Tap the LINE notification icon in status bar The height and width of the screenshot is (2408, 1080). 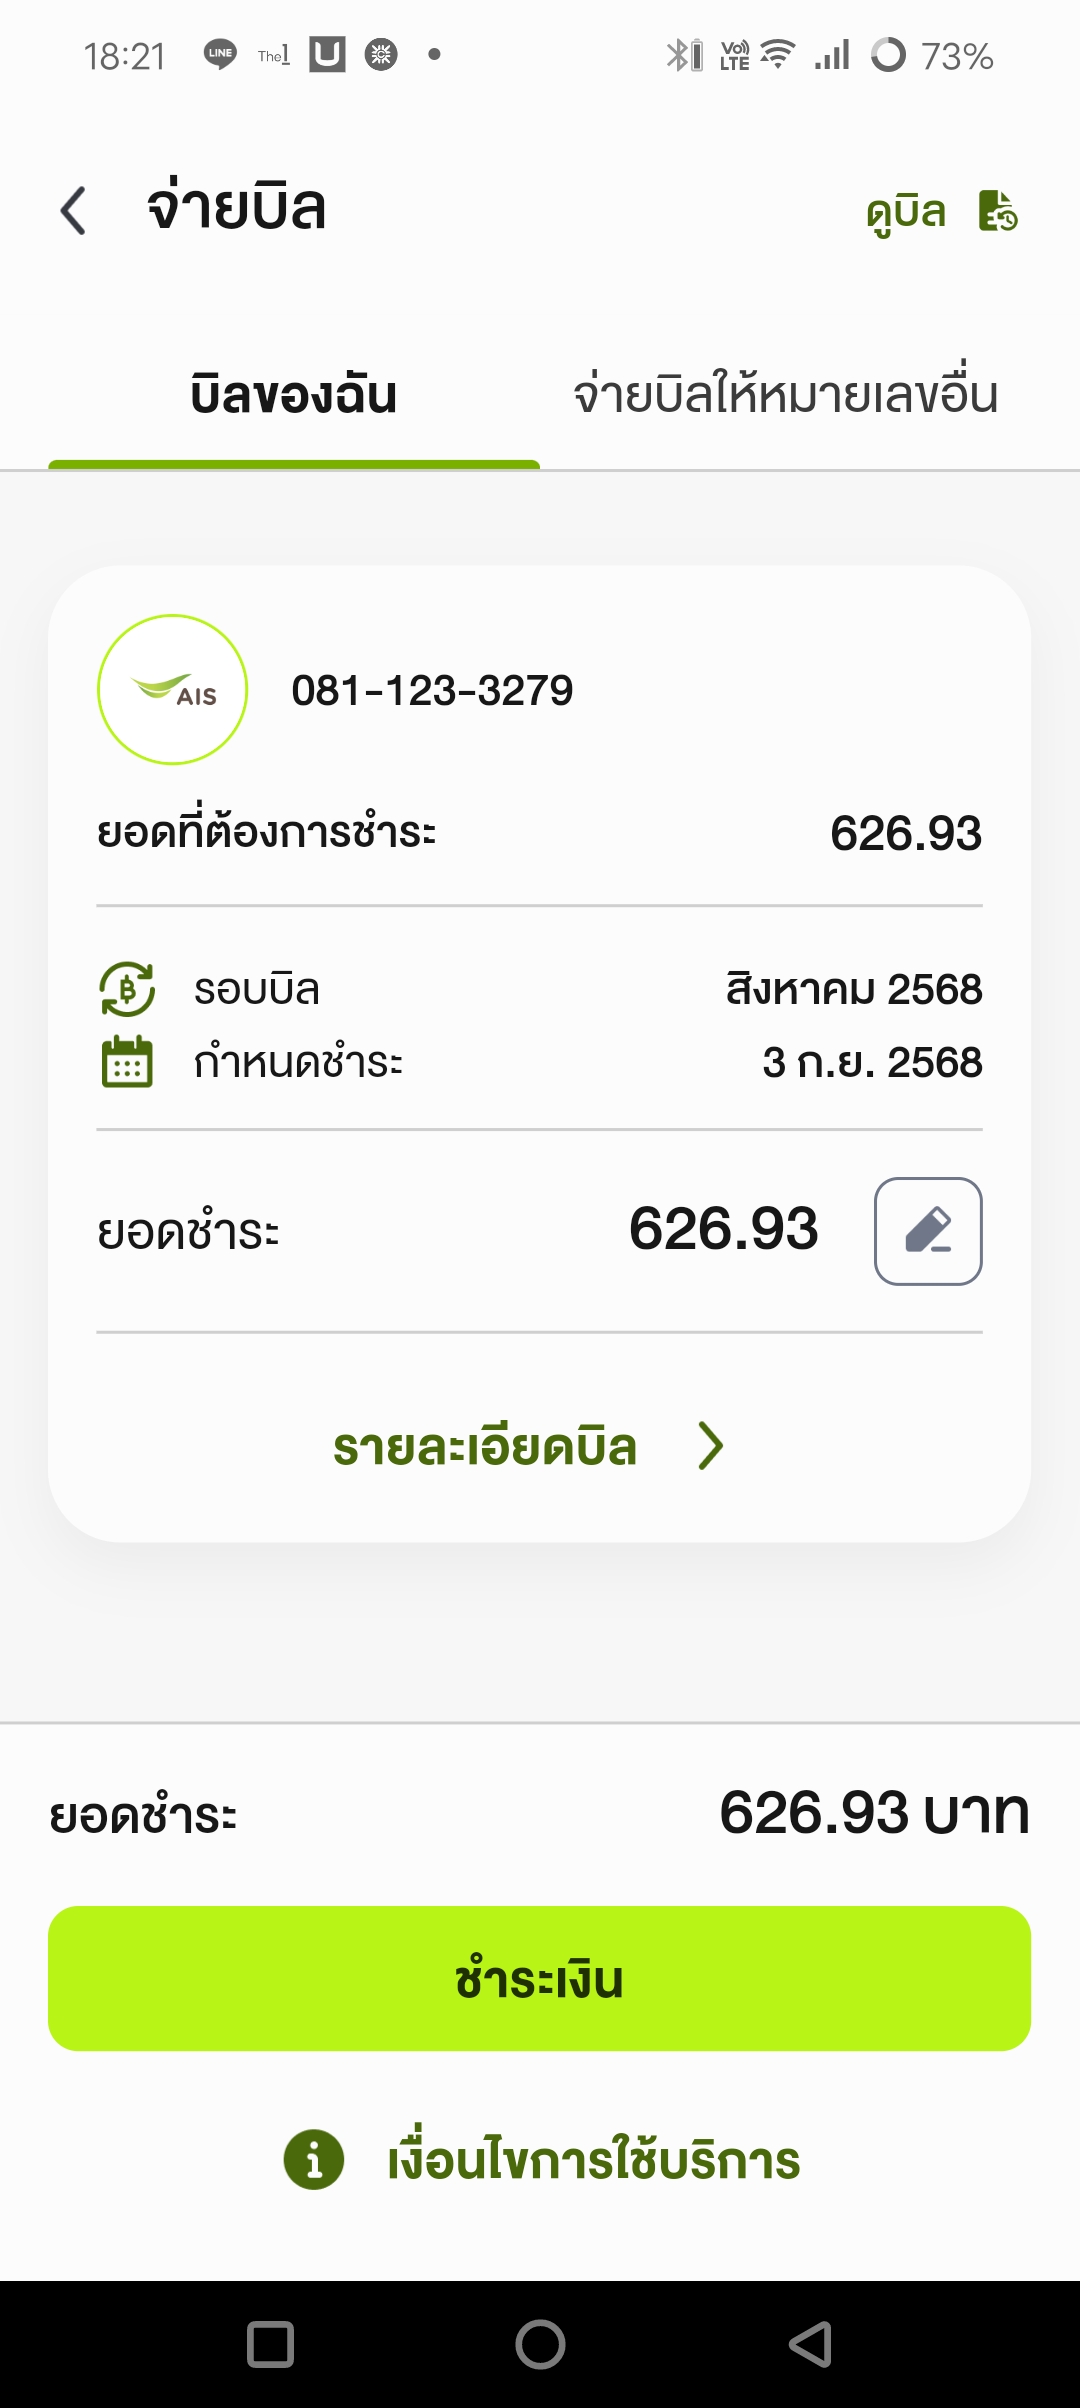220,54
